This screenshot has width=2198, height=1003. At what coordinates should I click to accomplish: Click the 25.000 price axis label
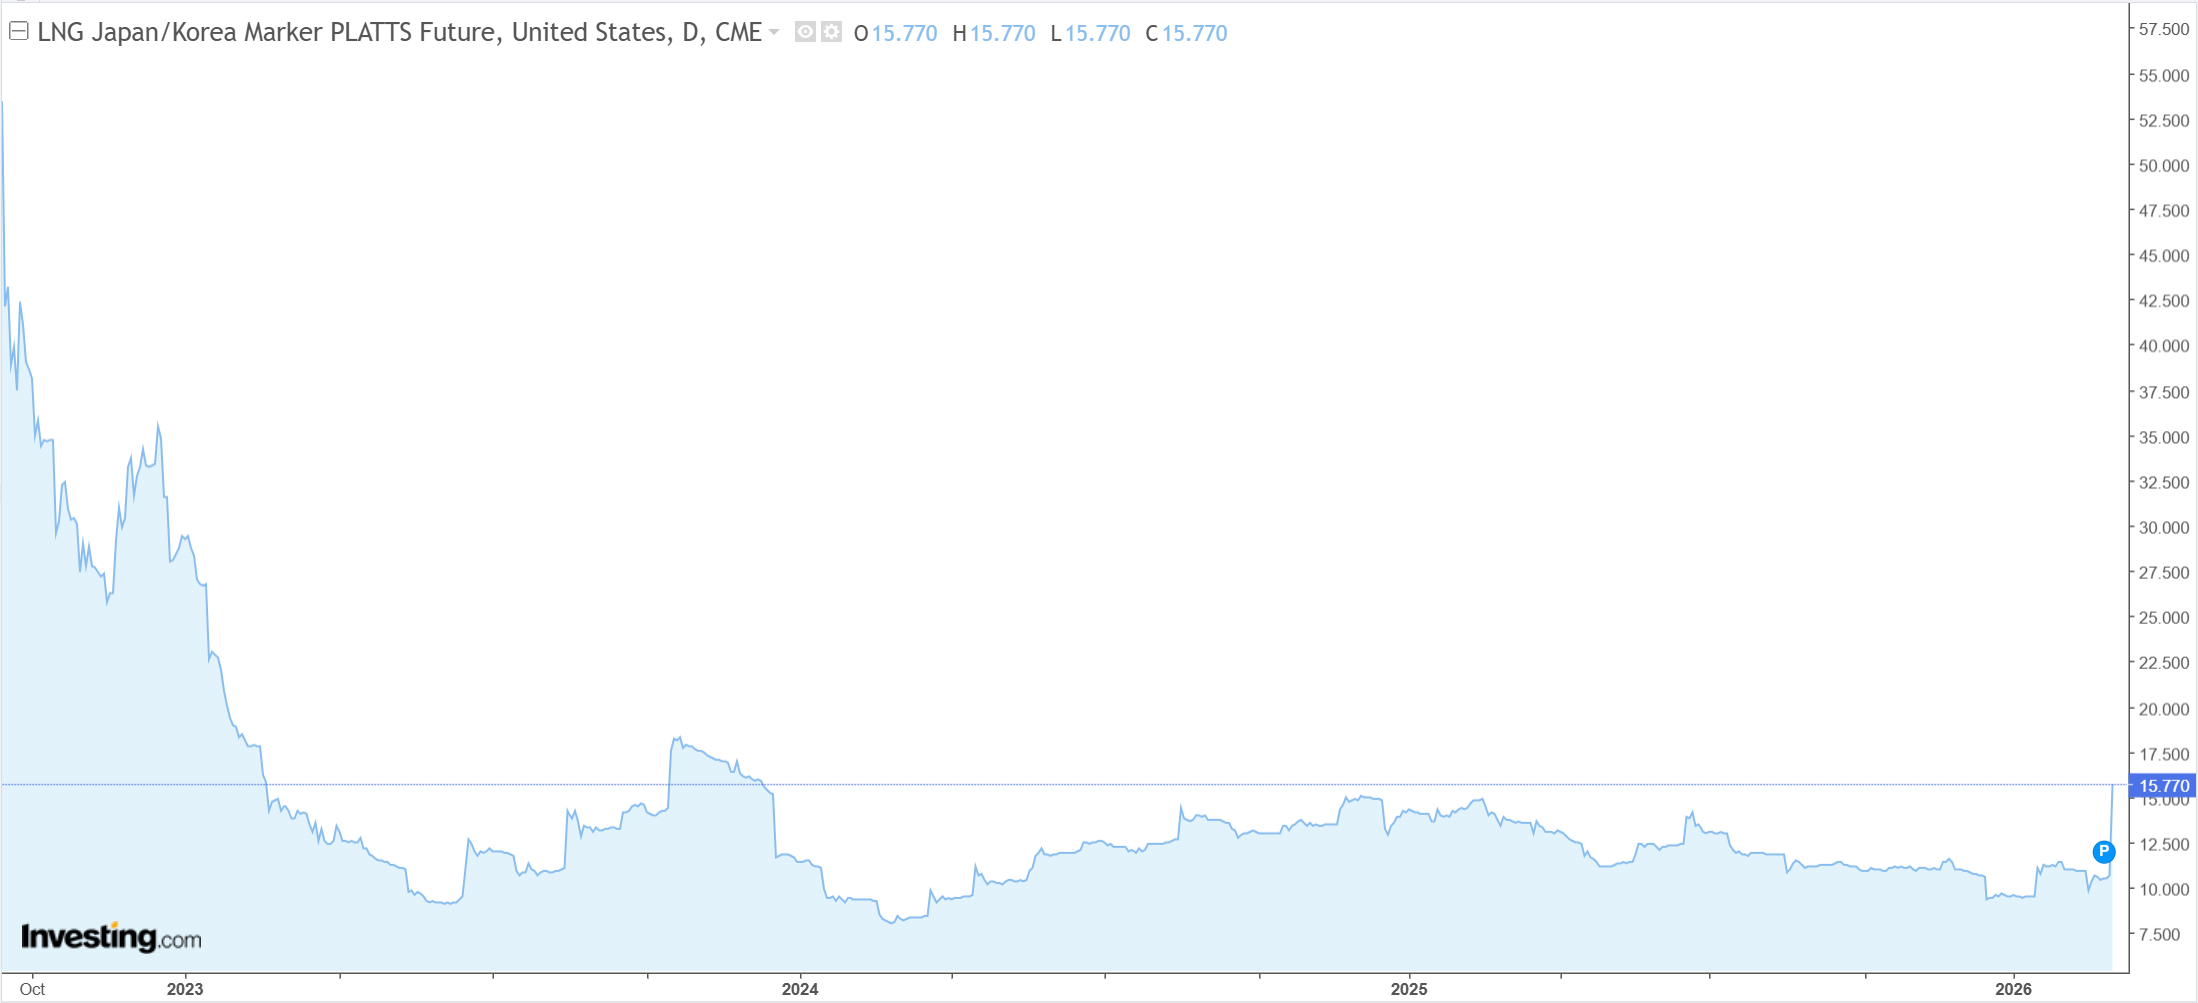click(x=2164, y=618)
